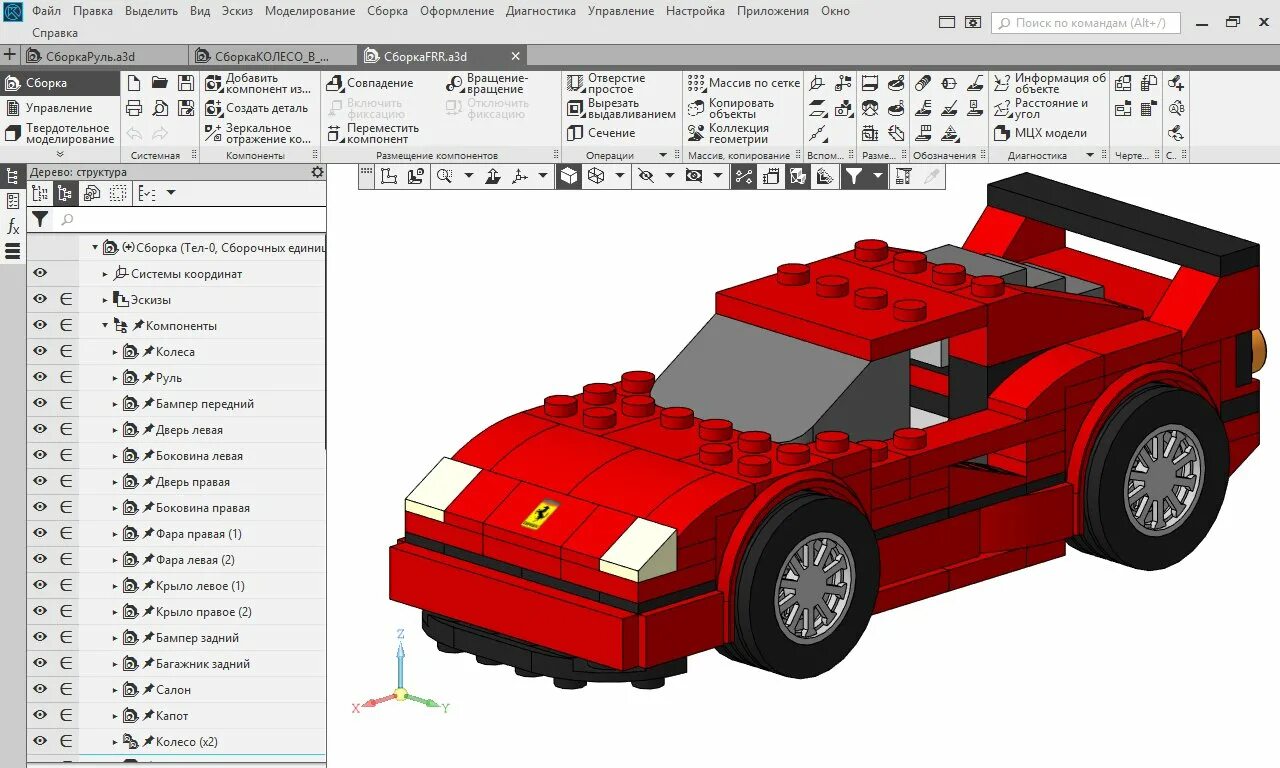Click Добавить компонент из файла
Screen dimensions: 1280x768
(x=259, y=83)
